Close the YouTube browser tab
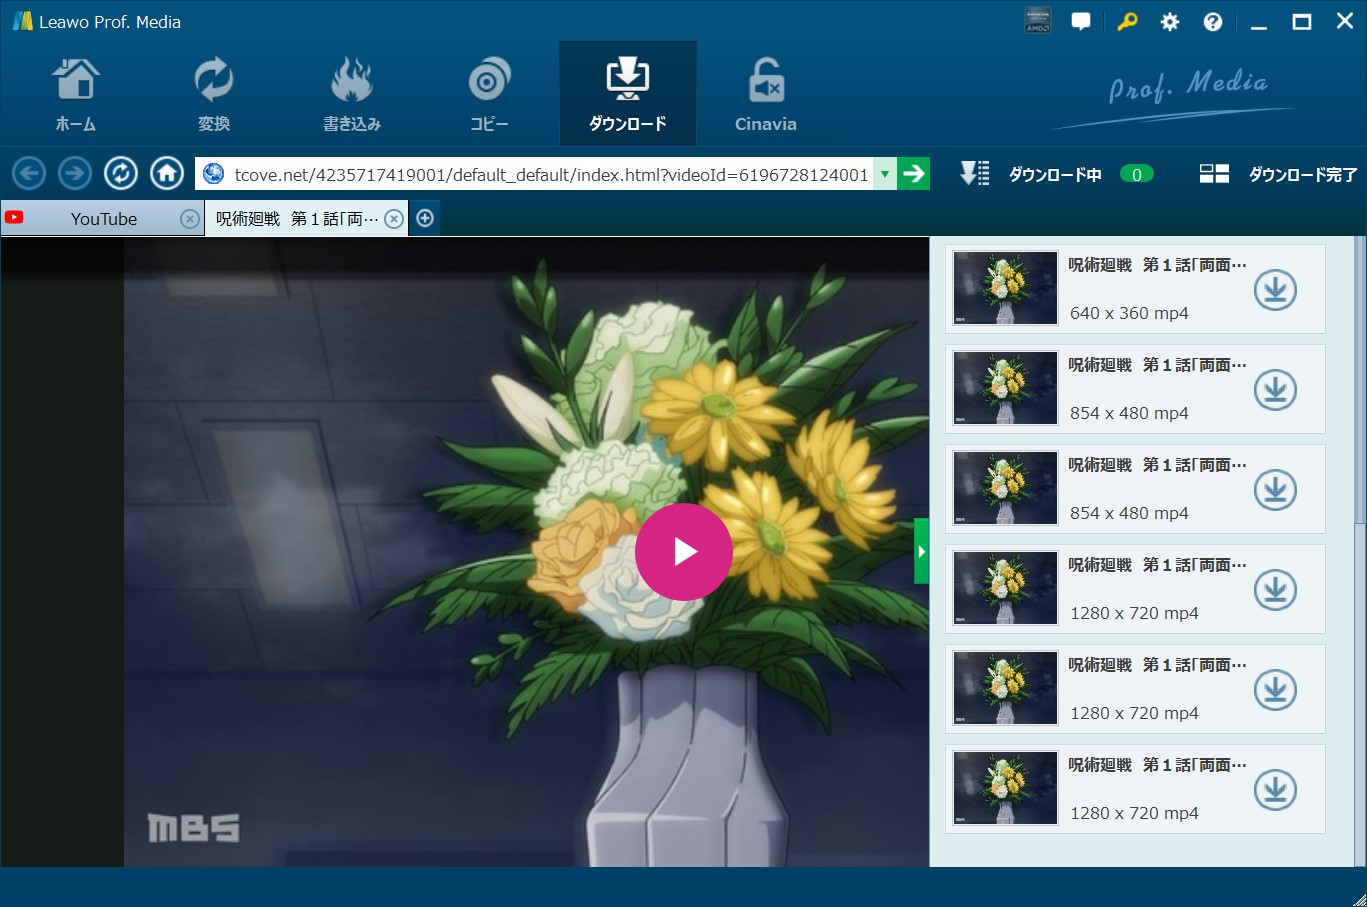The image size is (1367, 907). [189, 219]
